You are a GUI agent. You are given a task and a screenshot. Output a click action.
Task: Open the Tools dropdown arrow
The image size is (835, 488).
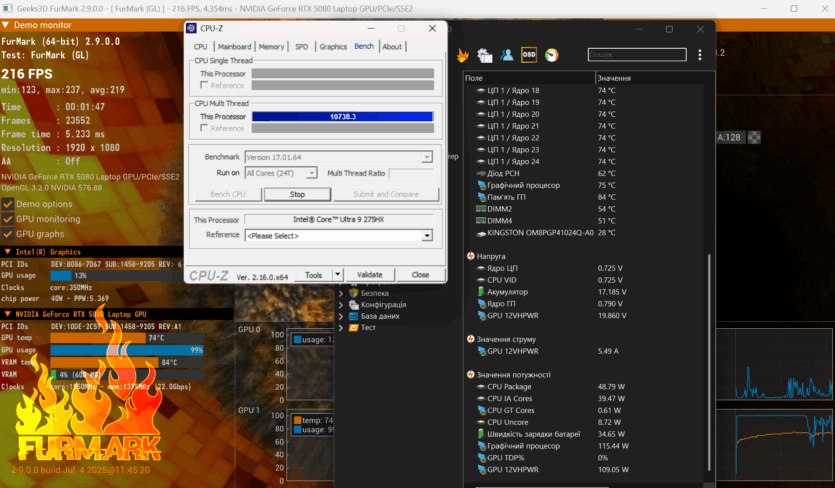tap(338, 275)
